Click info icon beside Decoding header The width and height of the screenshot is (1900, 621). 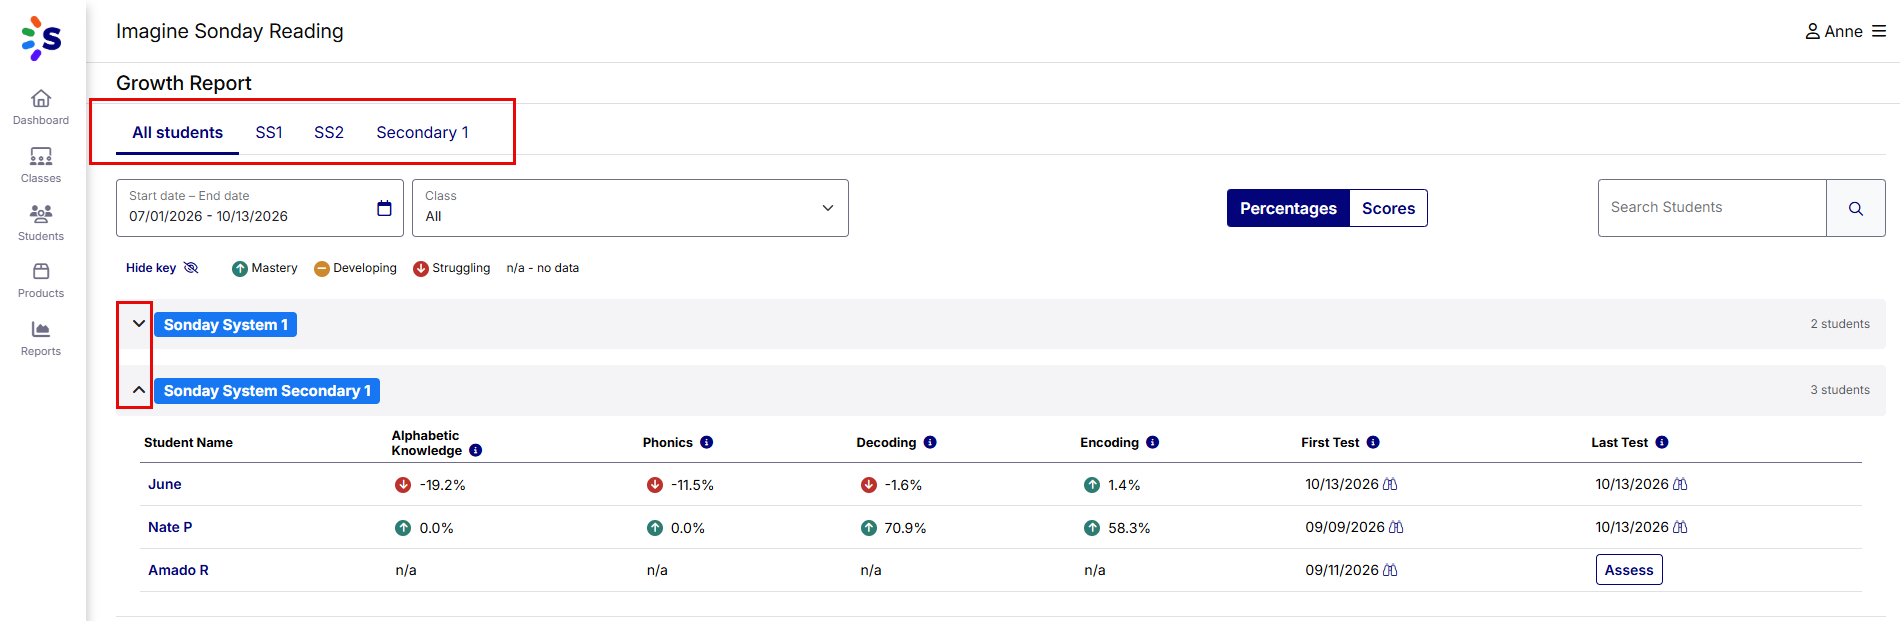point(930,442)
